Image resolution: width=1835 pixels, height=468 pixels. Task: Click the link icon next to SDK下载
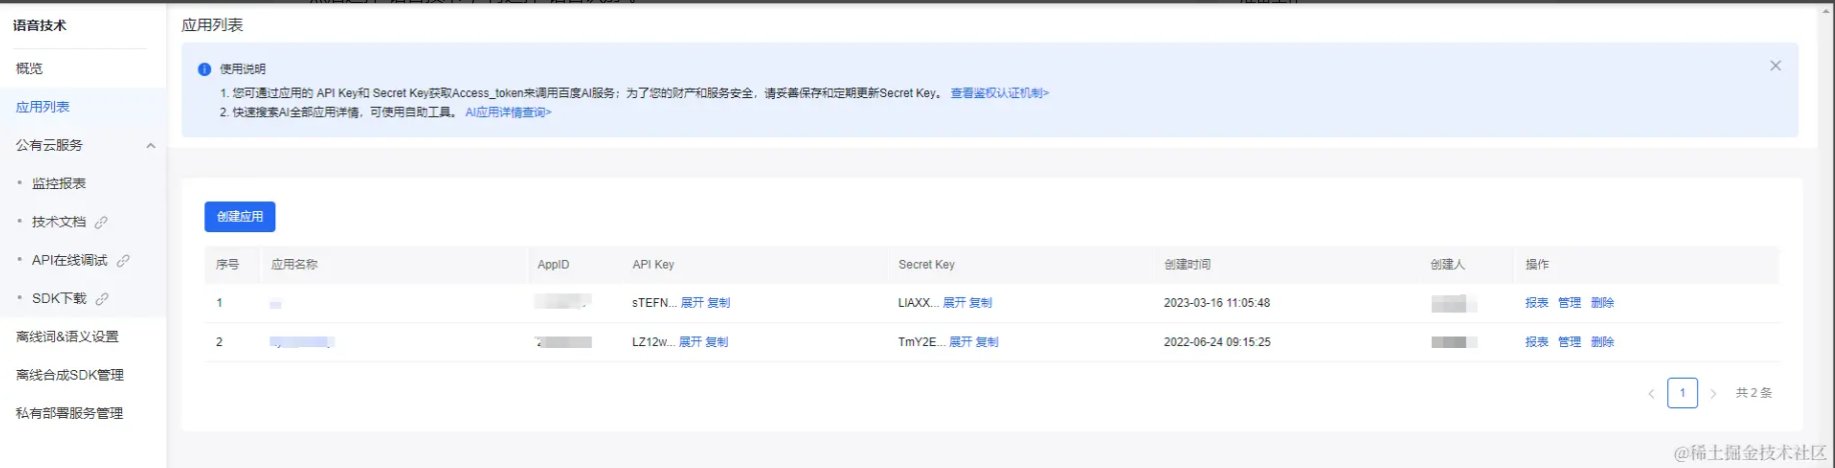(x=102, y=298)
